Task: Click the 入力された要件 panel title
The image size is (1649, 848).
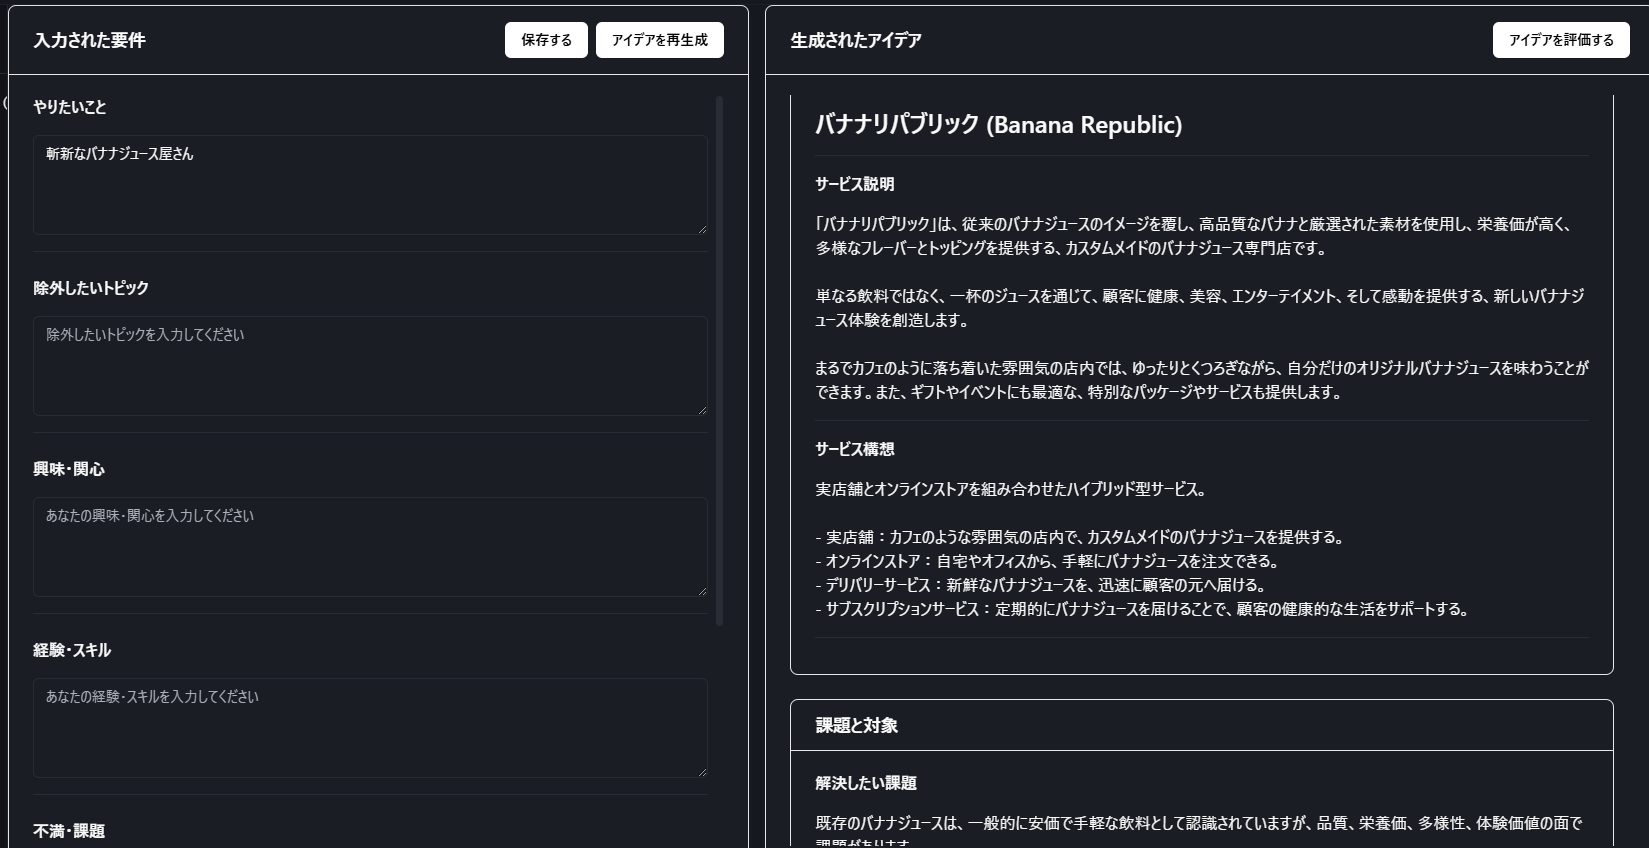Action: pyautogui.click(x=89, y=40)
